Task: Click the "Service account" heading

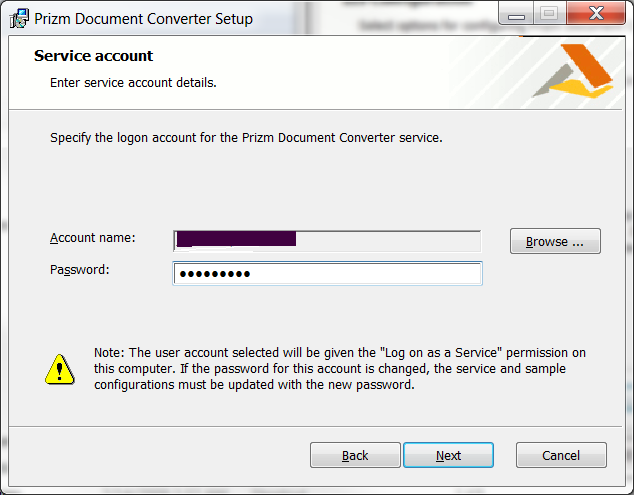Action: [x=94, y=56]
